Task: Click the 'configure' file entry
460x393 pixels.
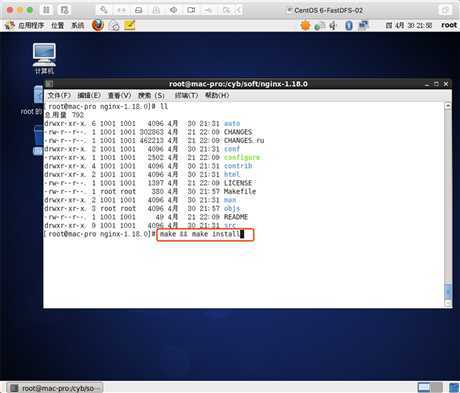Action: pyautogui.click(x=242, y=157)
